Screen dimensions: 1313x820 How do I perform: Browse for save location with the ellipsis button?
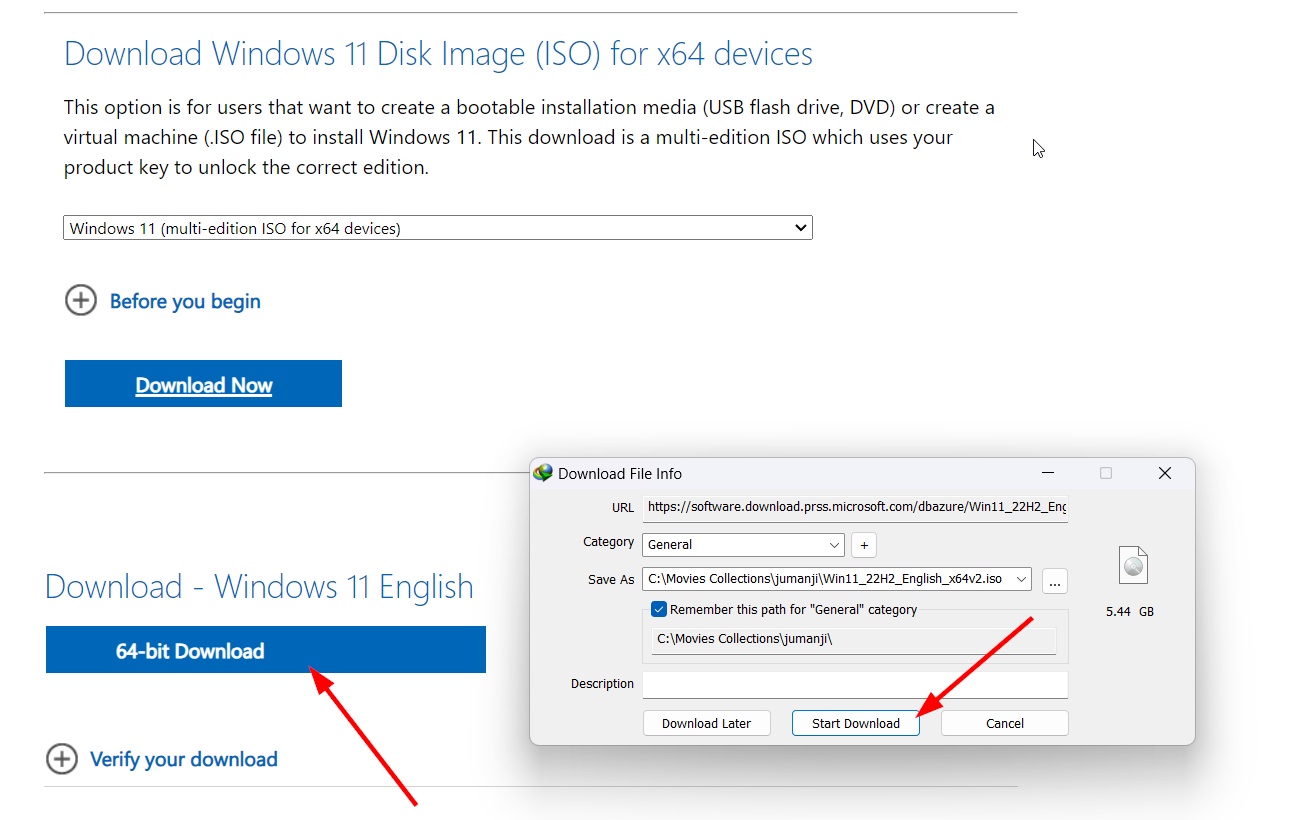click(1055, 581)
